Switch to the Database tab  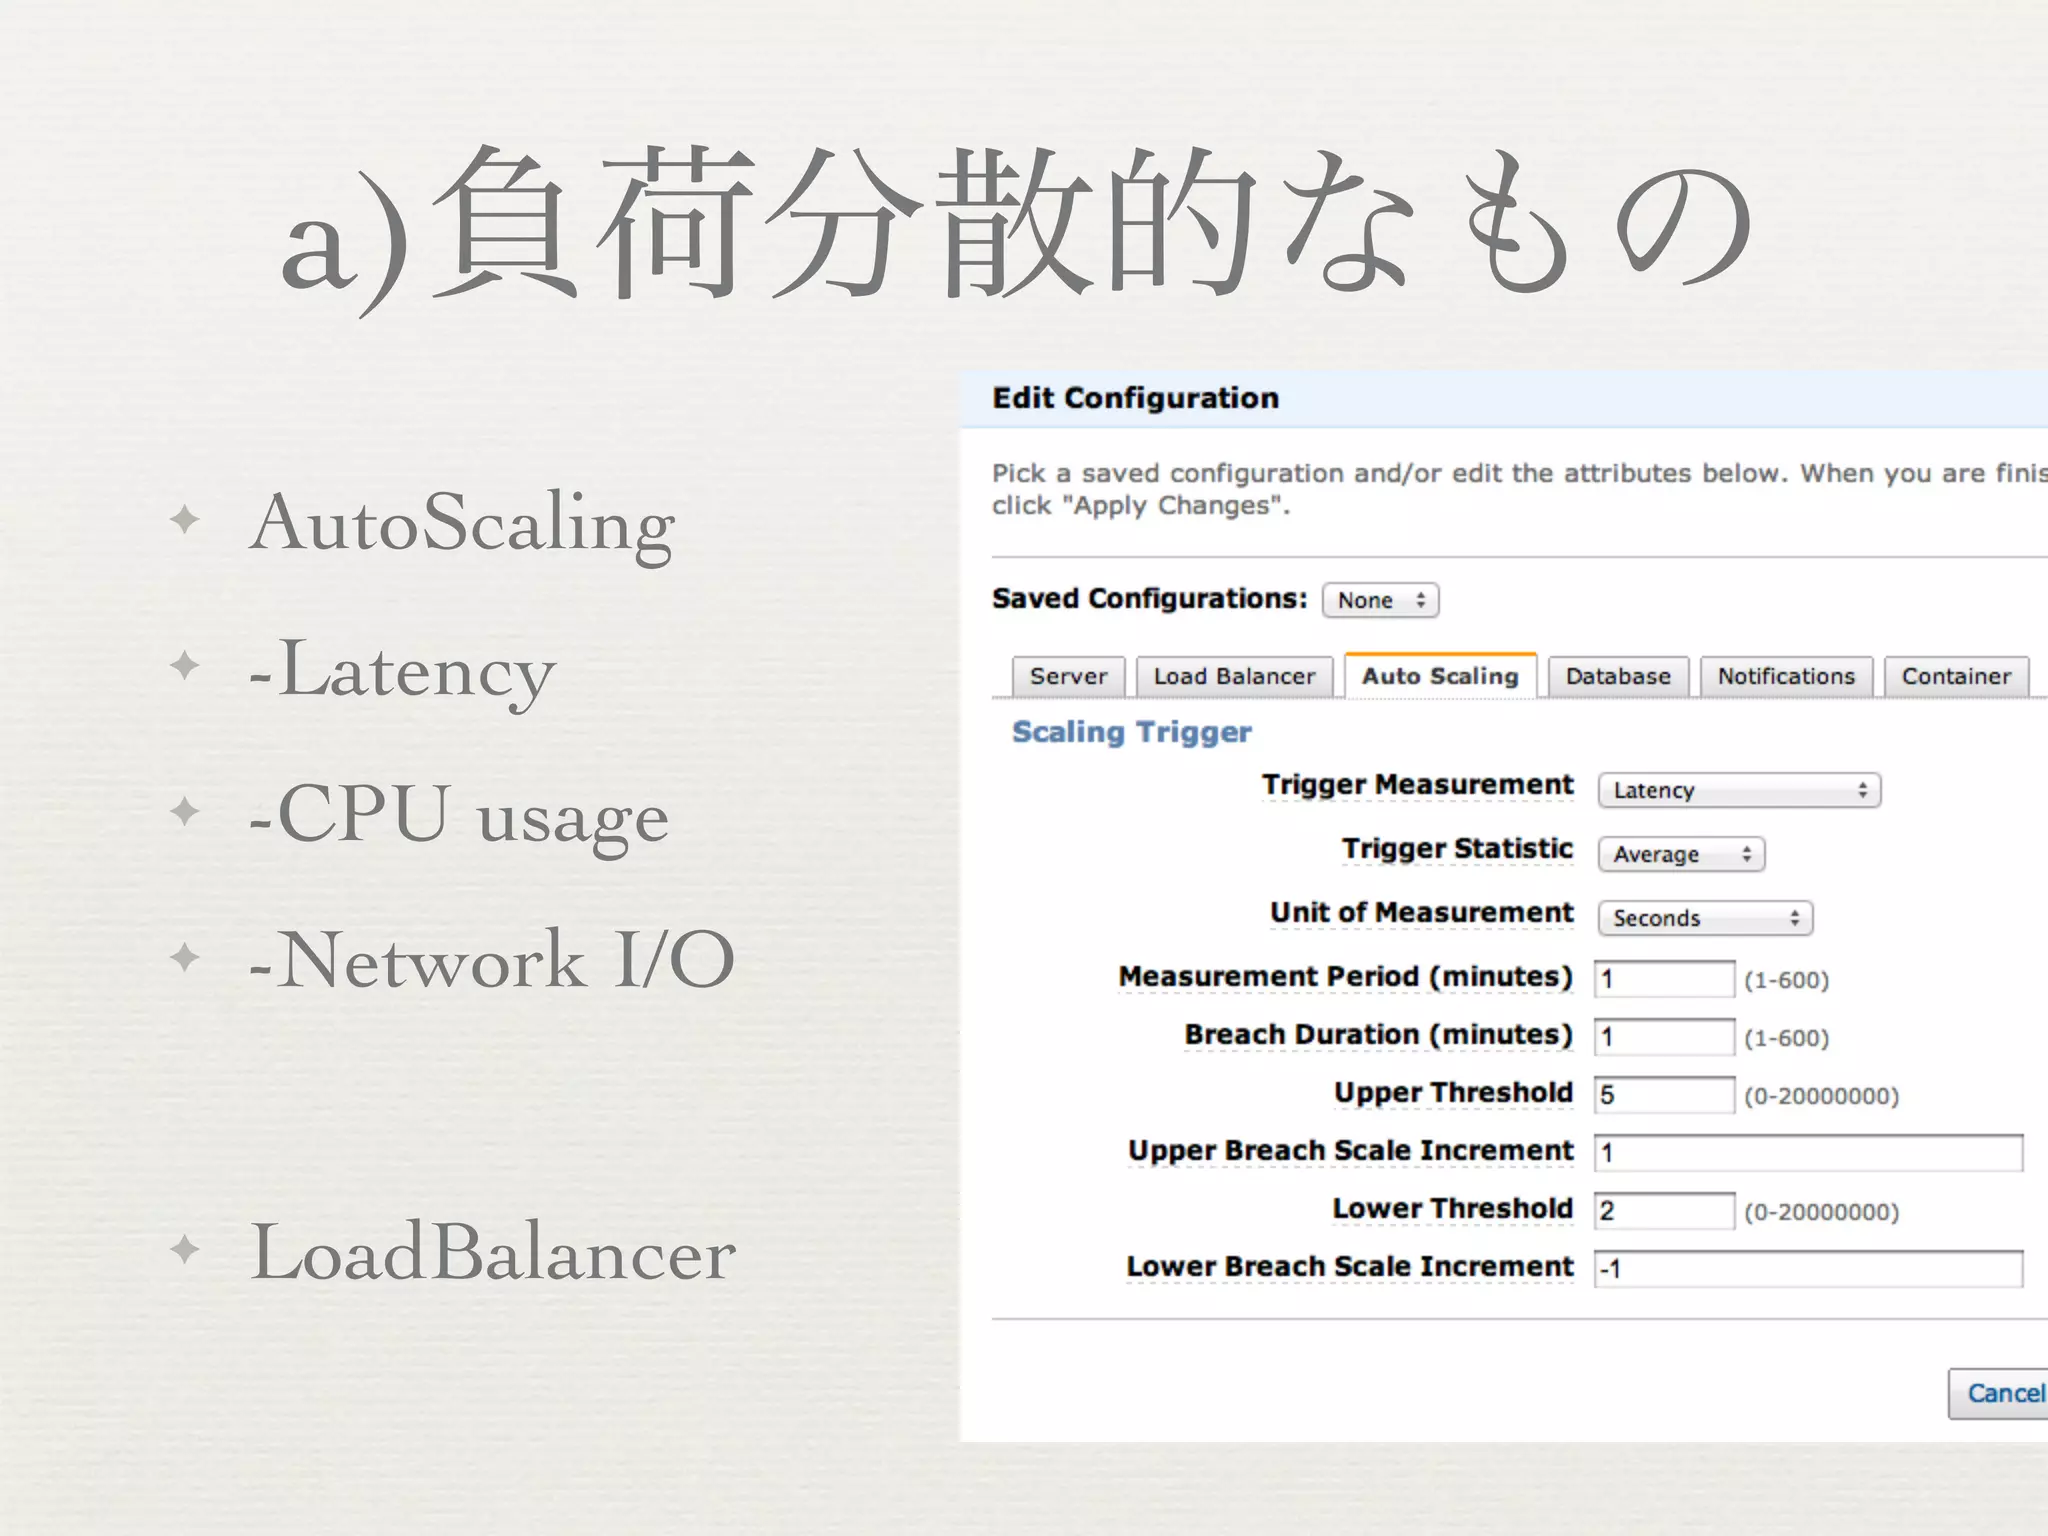pos(1618,677)
